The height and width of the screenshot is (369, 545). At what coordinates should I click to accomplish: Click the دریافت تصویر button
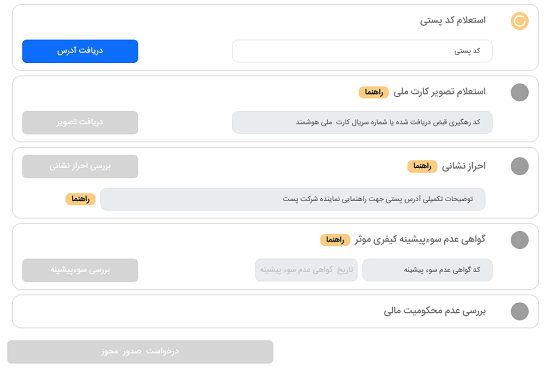point(80,122)
